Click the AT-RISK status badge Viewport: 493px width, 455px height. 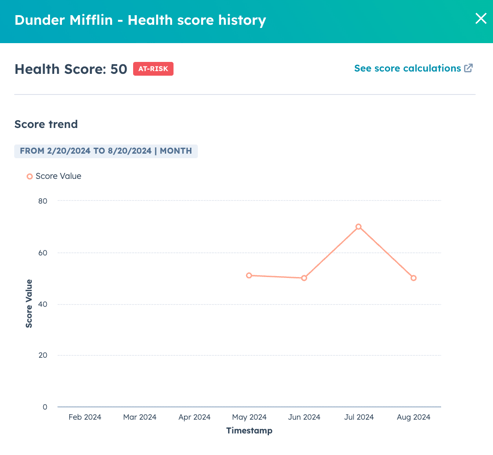[153, 69]
